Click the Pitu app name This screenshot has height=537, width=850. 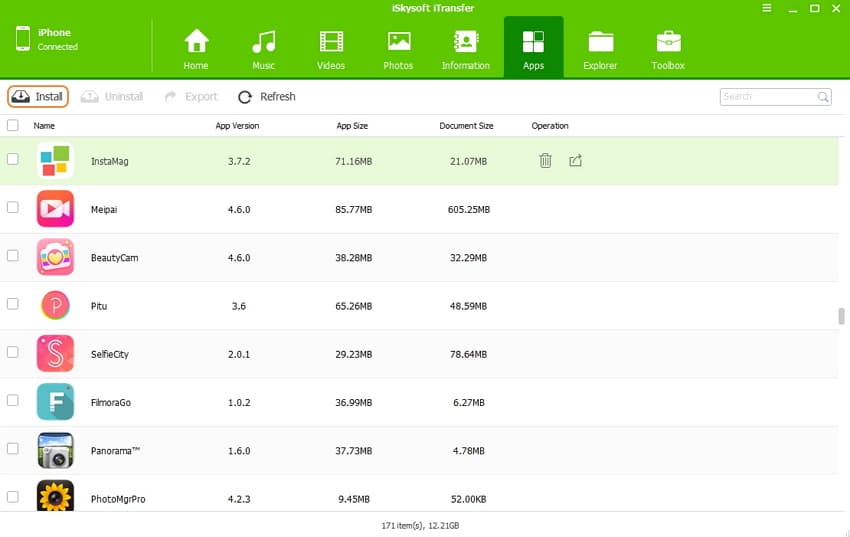click(99, 306)
